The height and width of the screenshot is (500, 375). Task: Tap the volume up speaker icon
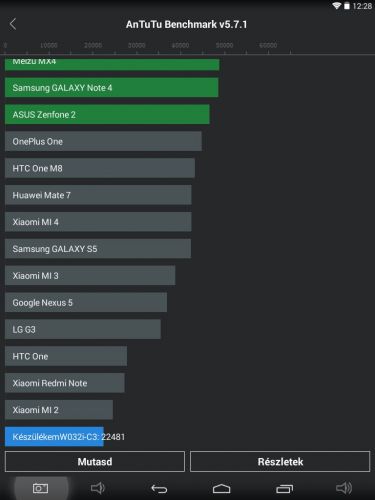tap(344, 488)
